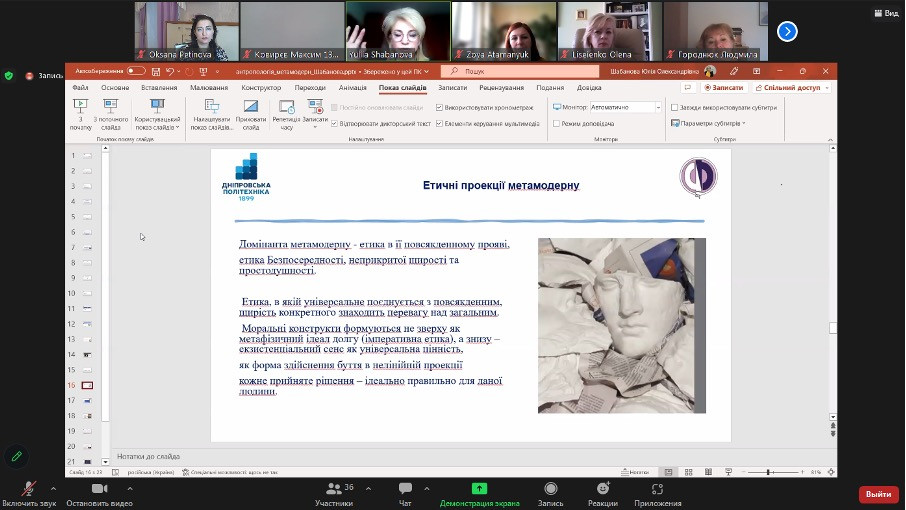Start slideshow from current slide

pyautogui.click(x=110, y=110)
